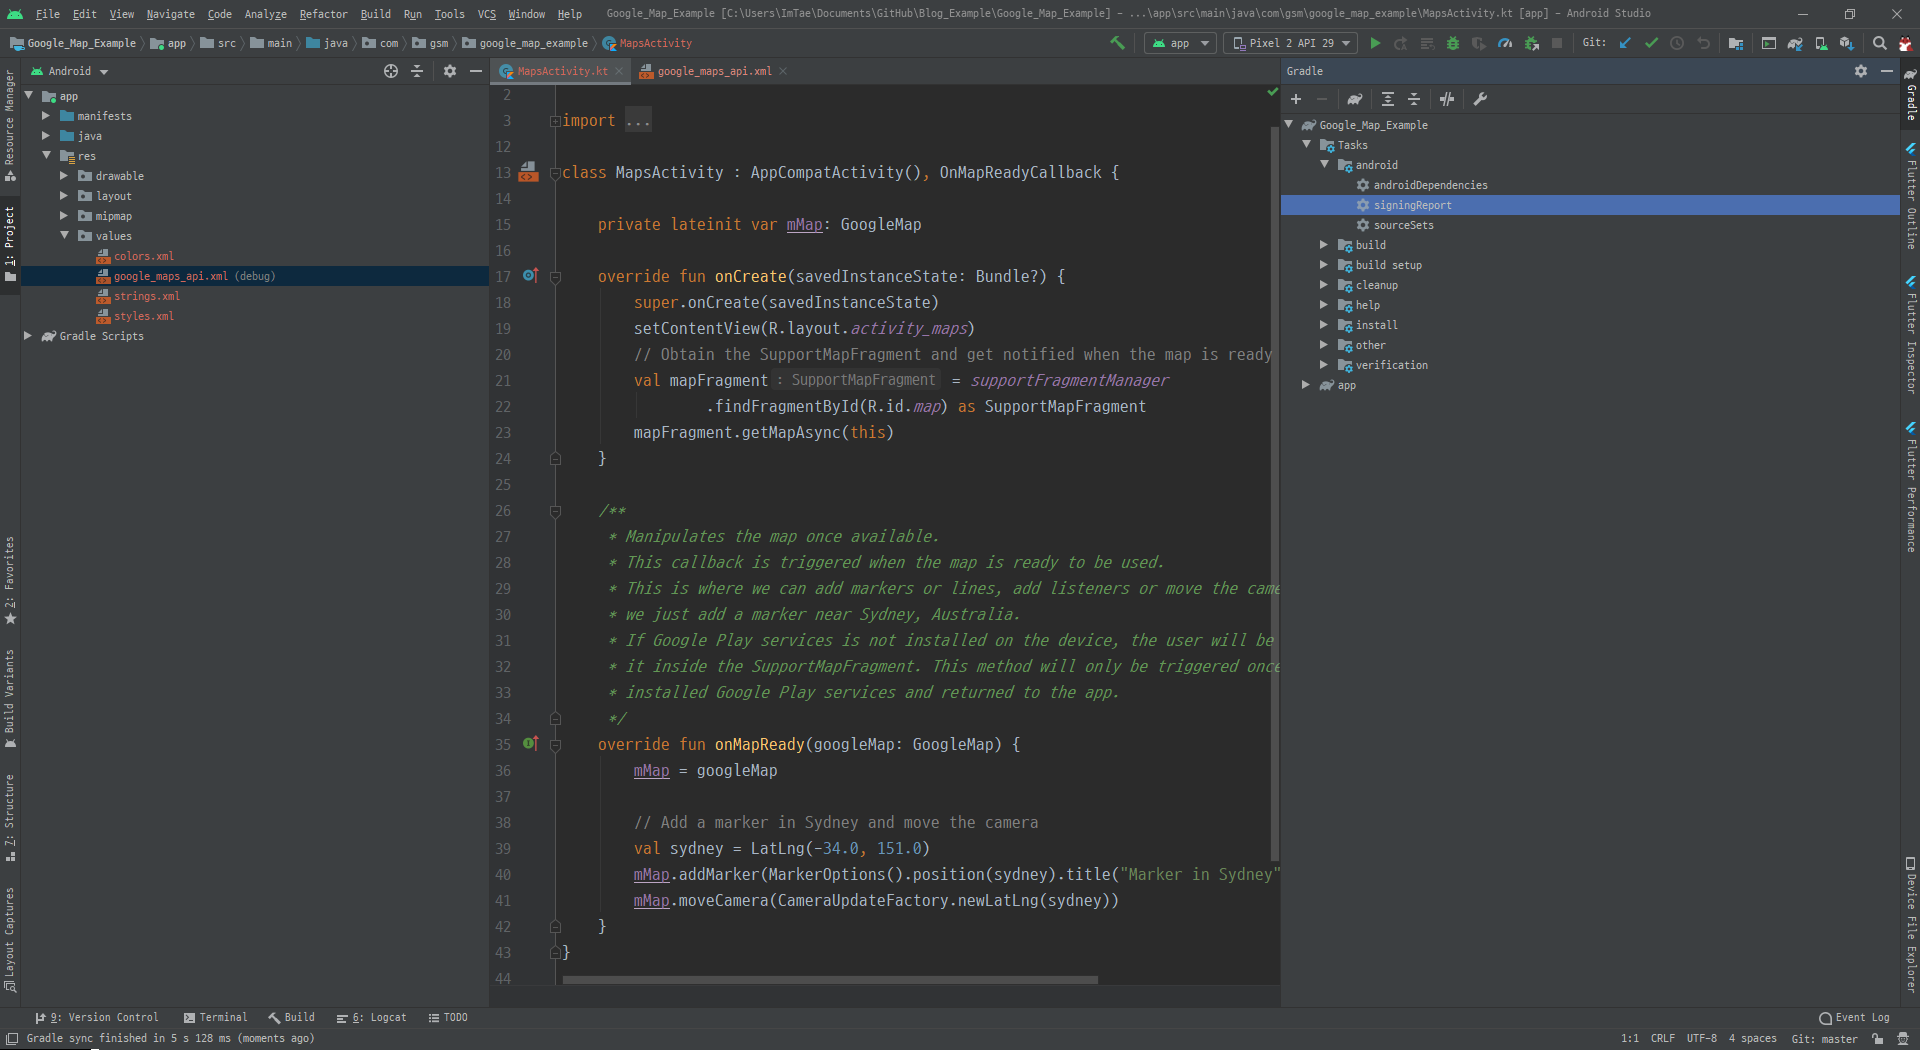This screenshot has height=1050, width=1920.
Task: Open Project Structure toolbar icon
Action: point(1736,43)
